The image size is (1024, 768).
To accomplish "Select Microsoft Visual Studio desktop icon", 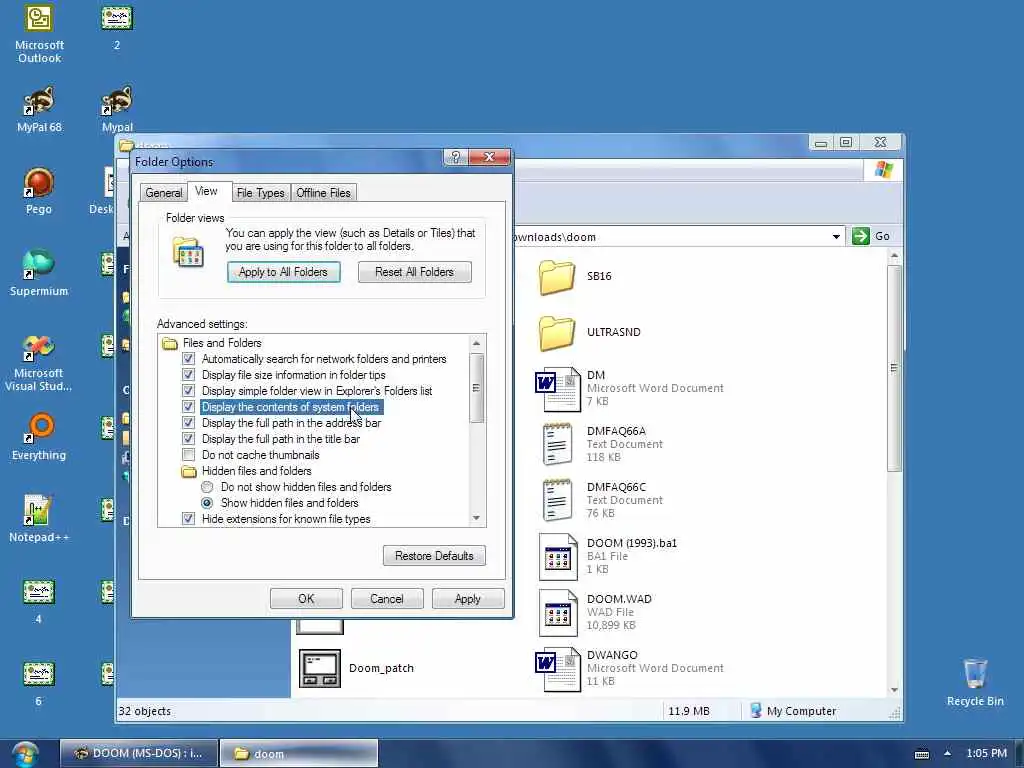I will 39,362.
